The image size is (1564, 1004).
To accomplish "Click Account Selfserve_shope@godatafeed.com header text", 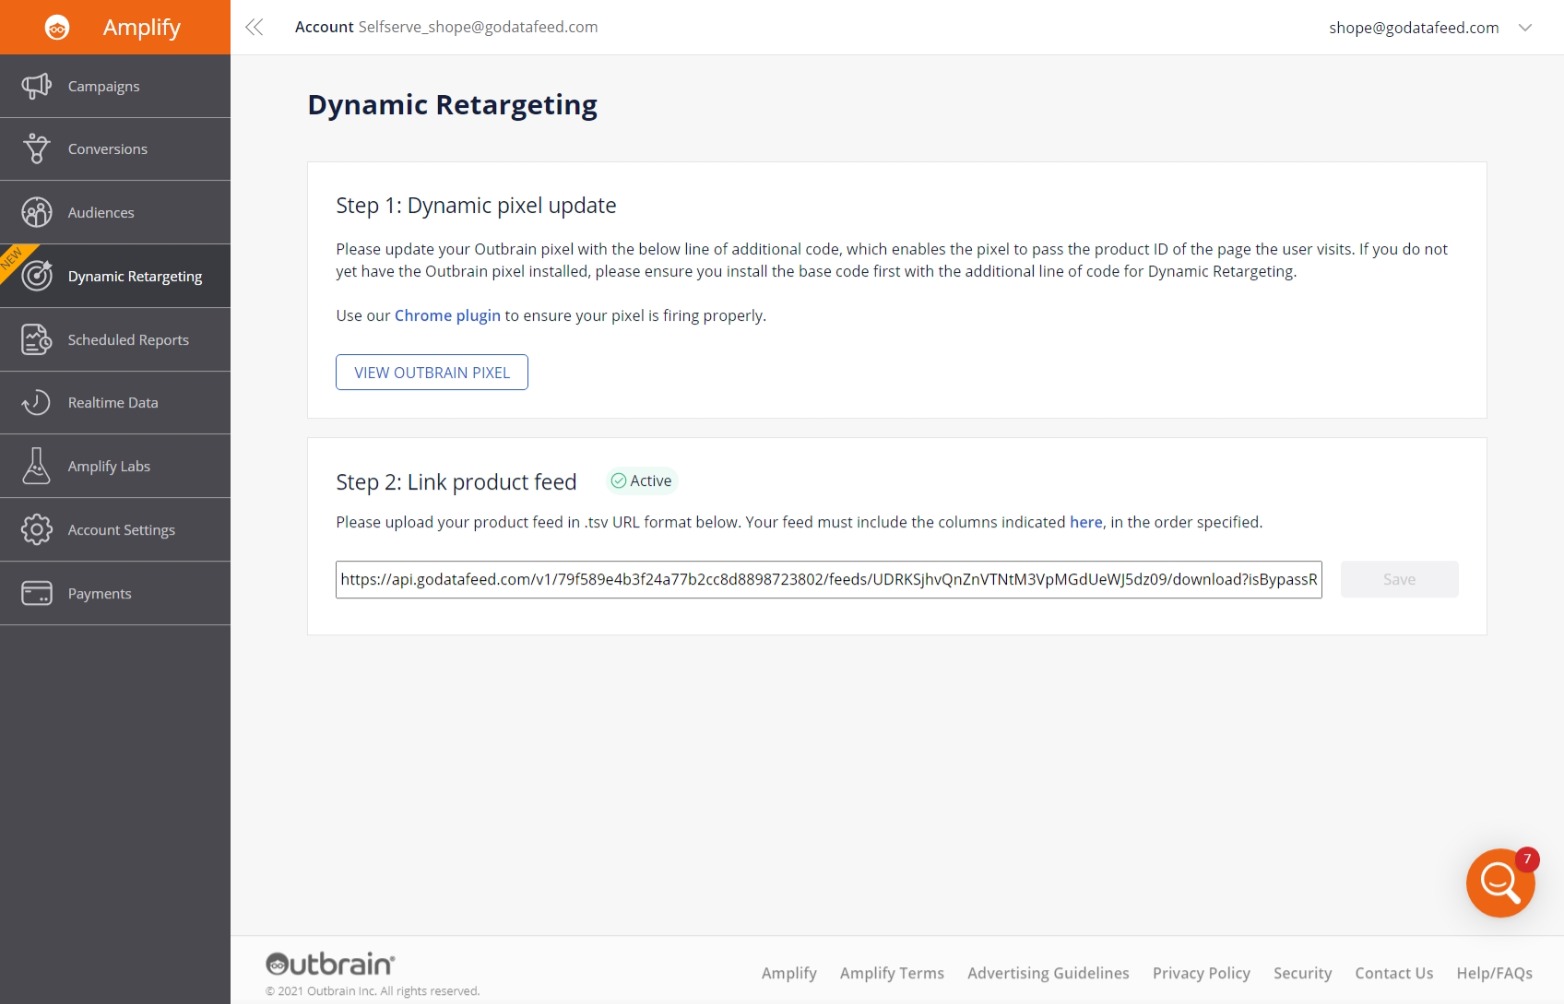I will 446,27.
